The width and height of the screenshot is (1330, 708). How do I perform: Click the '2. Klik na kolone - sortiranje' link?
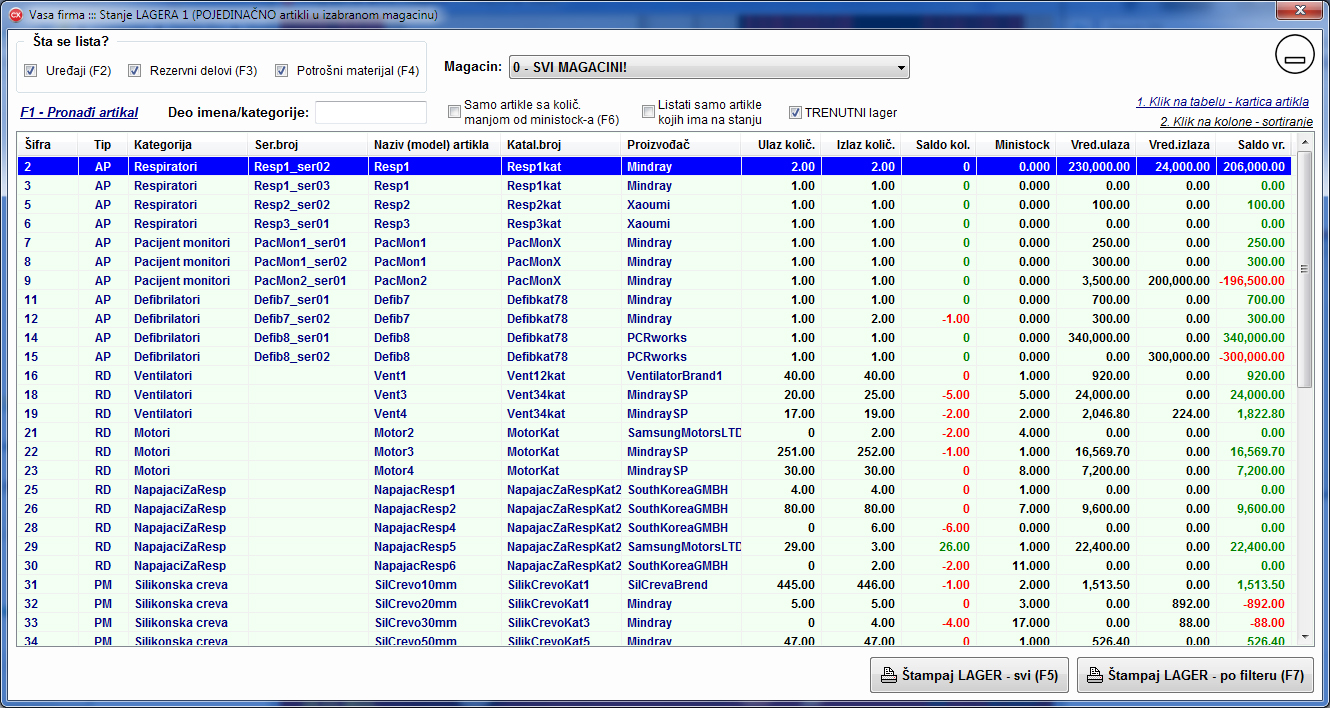(1235, 122)
